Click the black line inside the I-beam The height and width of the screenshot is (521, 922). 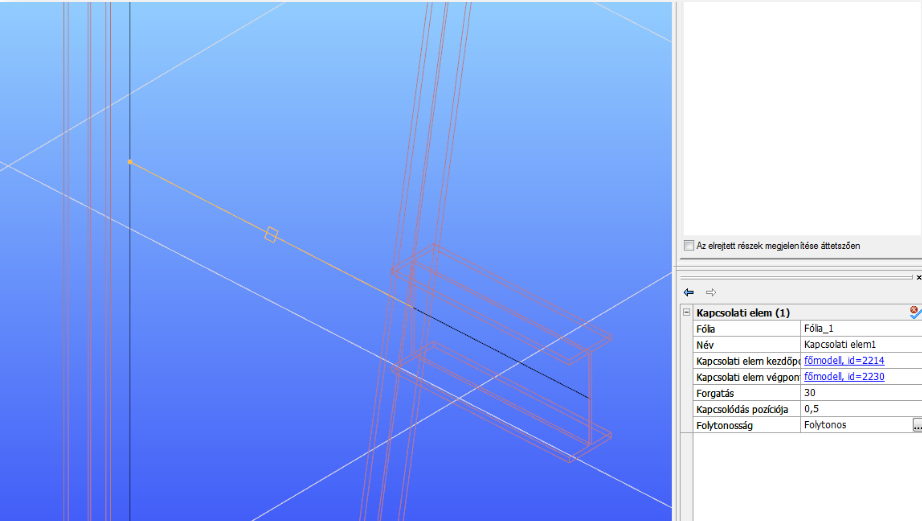click(500, 353)
